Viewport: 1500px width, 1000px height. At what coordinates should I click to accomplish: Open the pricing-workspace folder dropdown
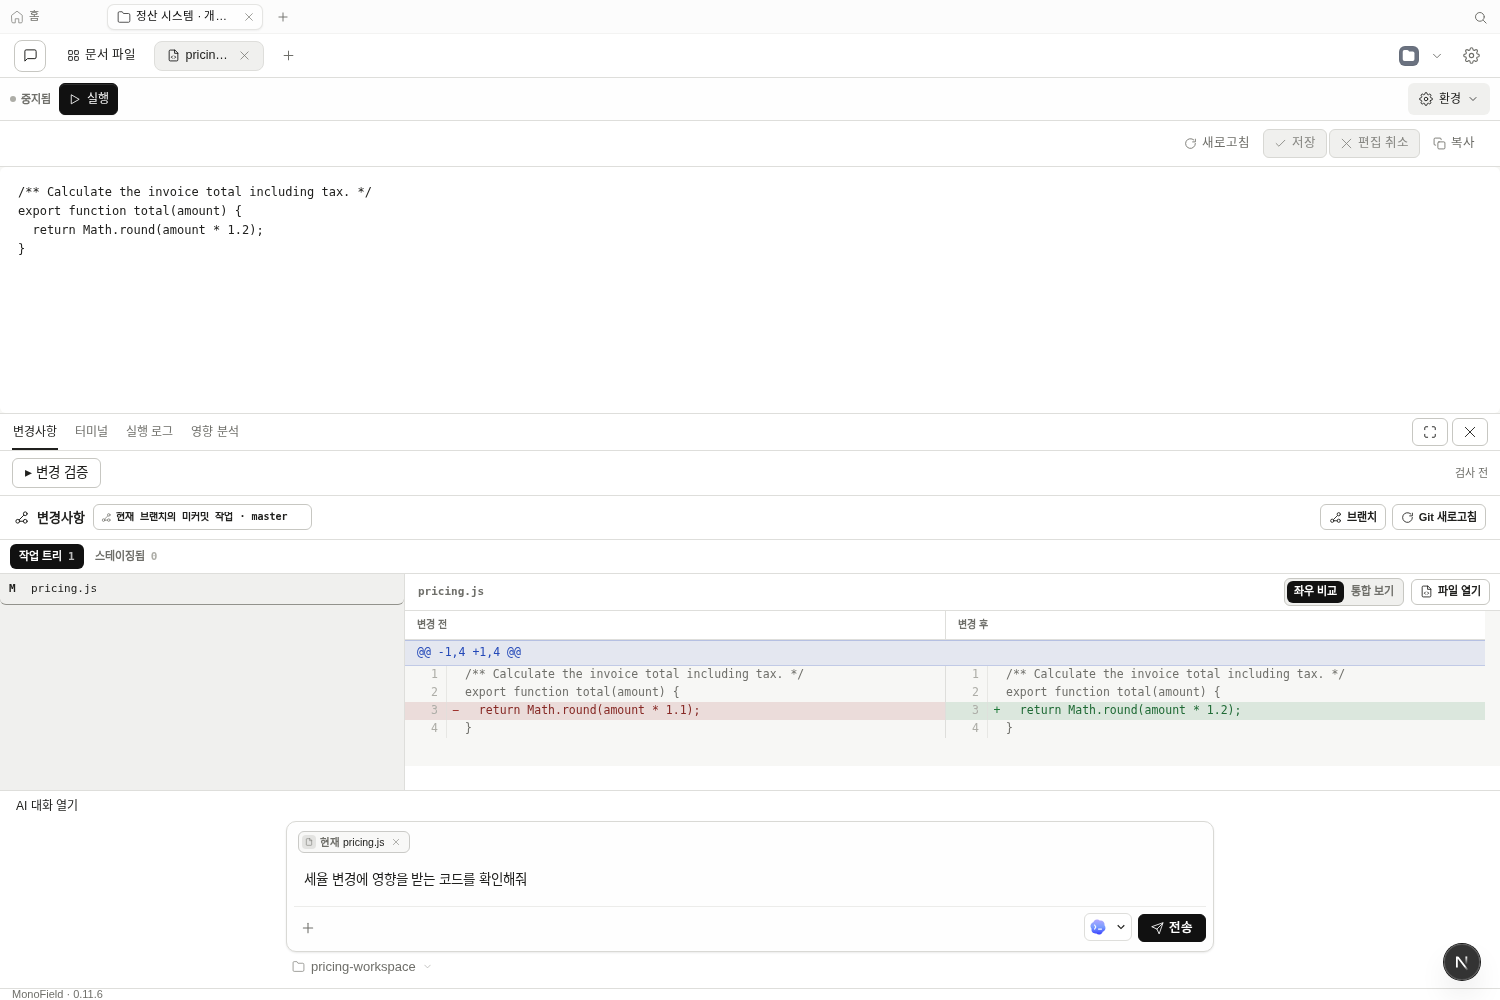pyautogui.click(x=362, y=967)
